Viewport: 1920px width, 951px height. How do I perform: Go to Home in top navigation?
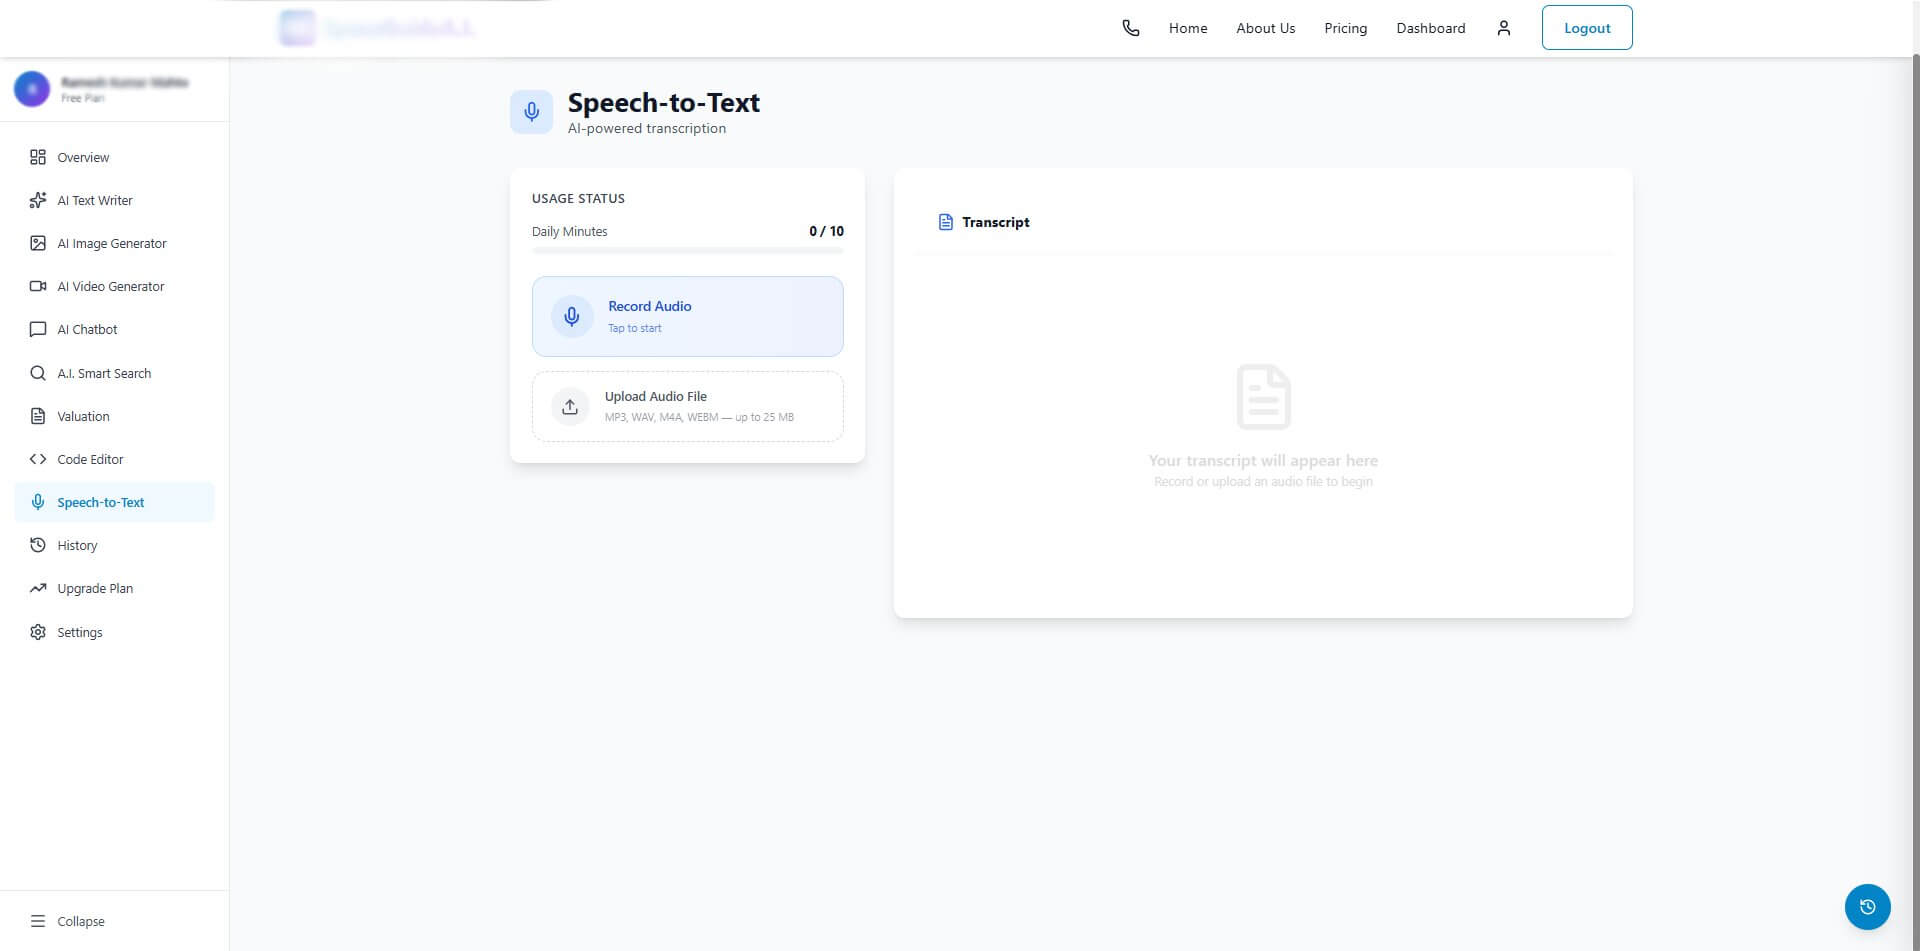(1188, 28)
